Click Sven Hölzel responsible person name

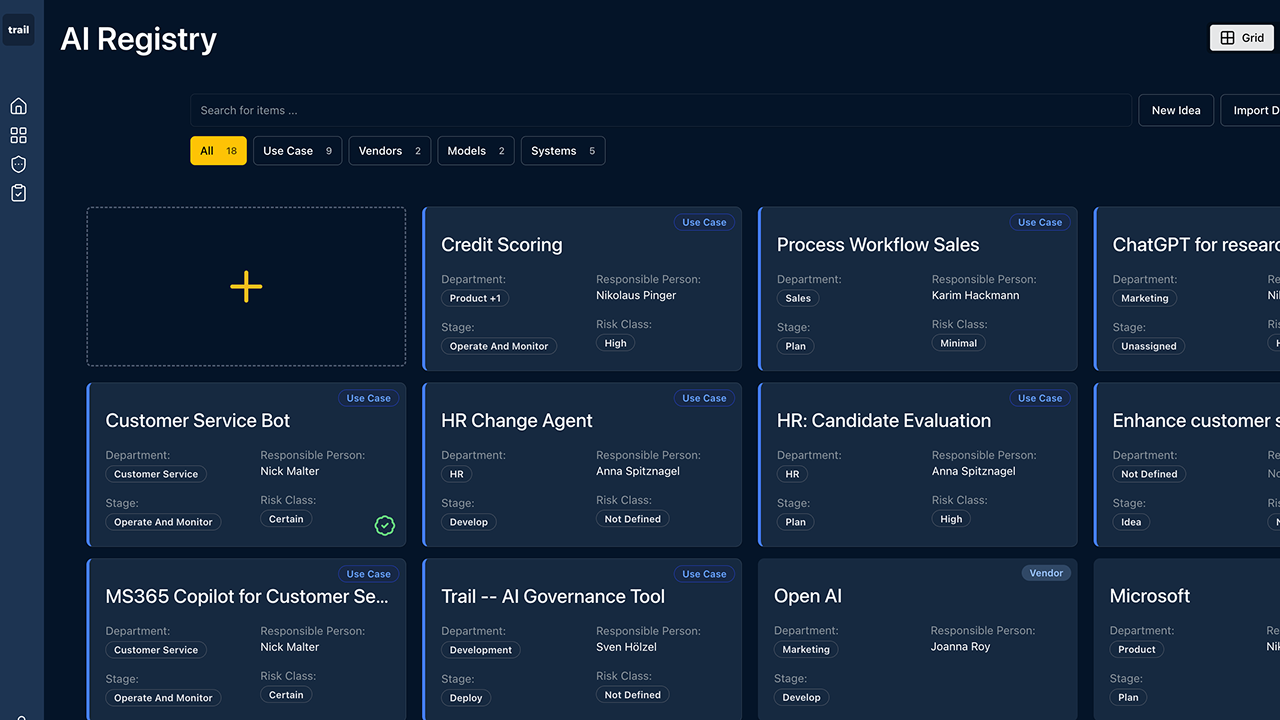coord(626,647)
